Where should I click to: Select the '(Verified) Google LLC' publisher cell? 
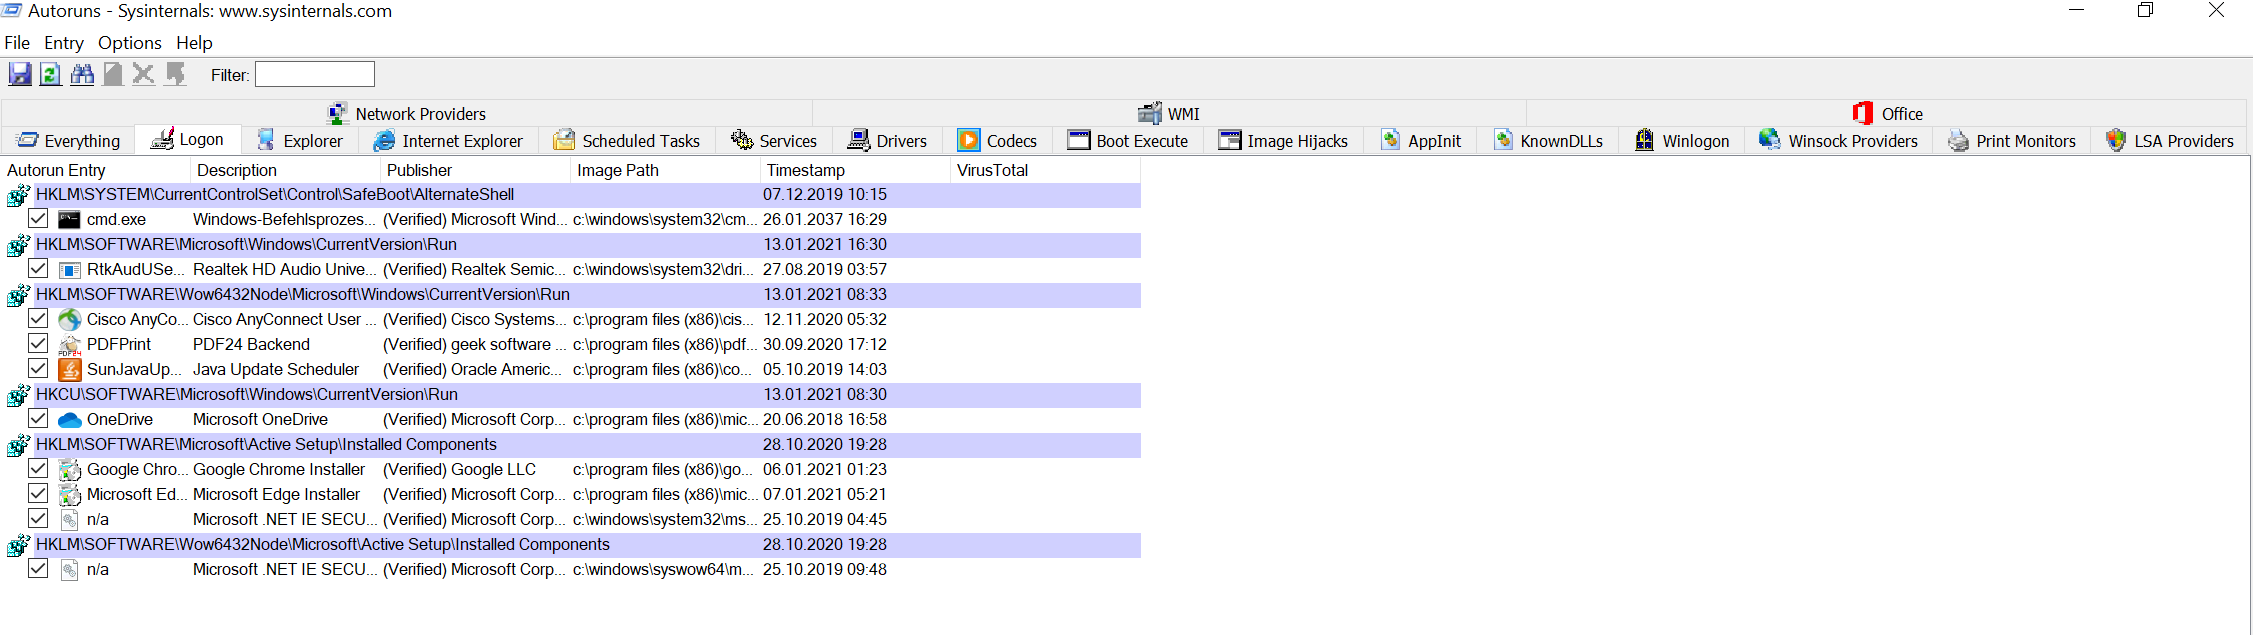(x=460, y=469)
